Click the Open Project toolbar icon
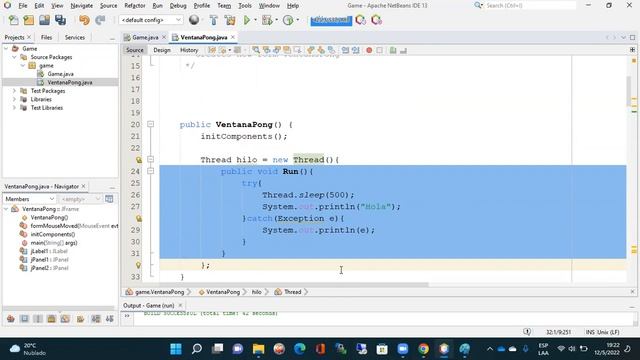Screen dimensions: 640x360 [44, 20]
